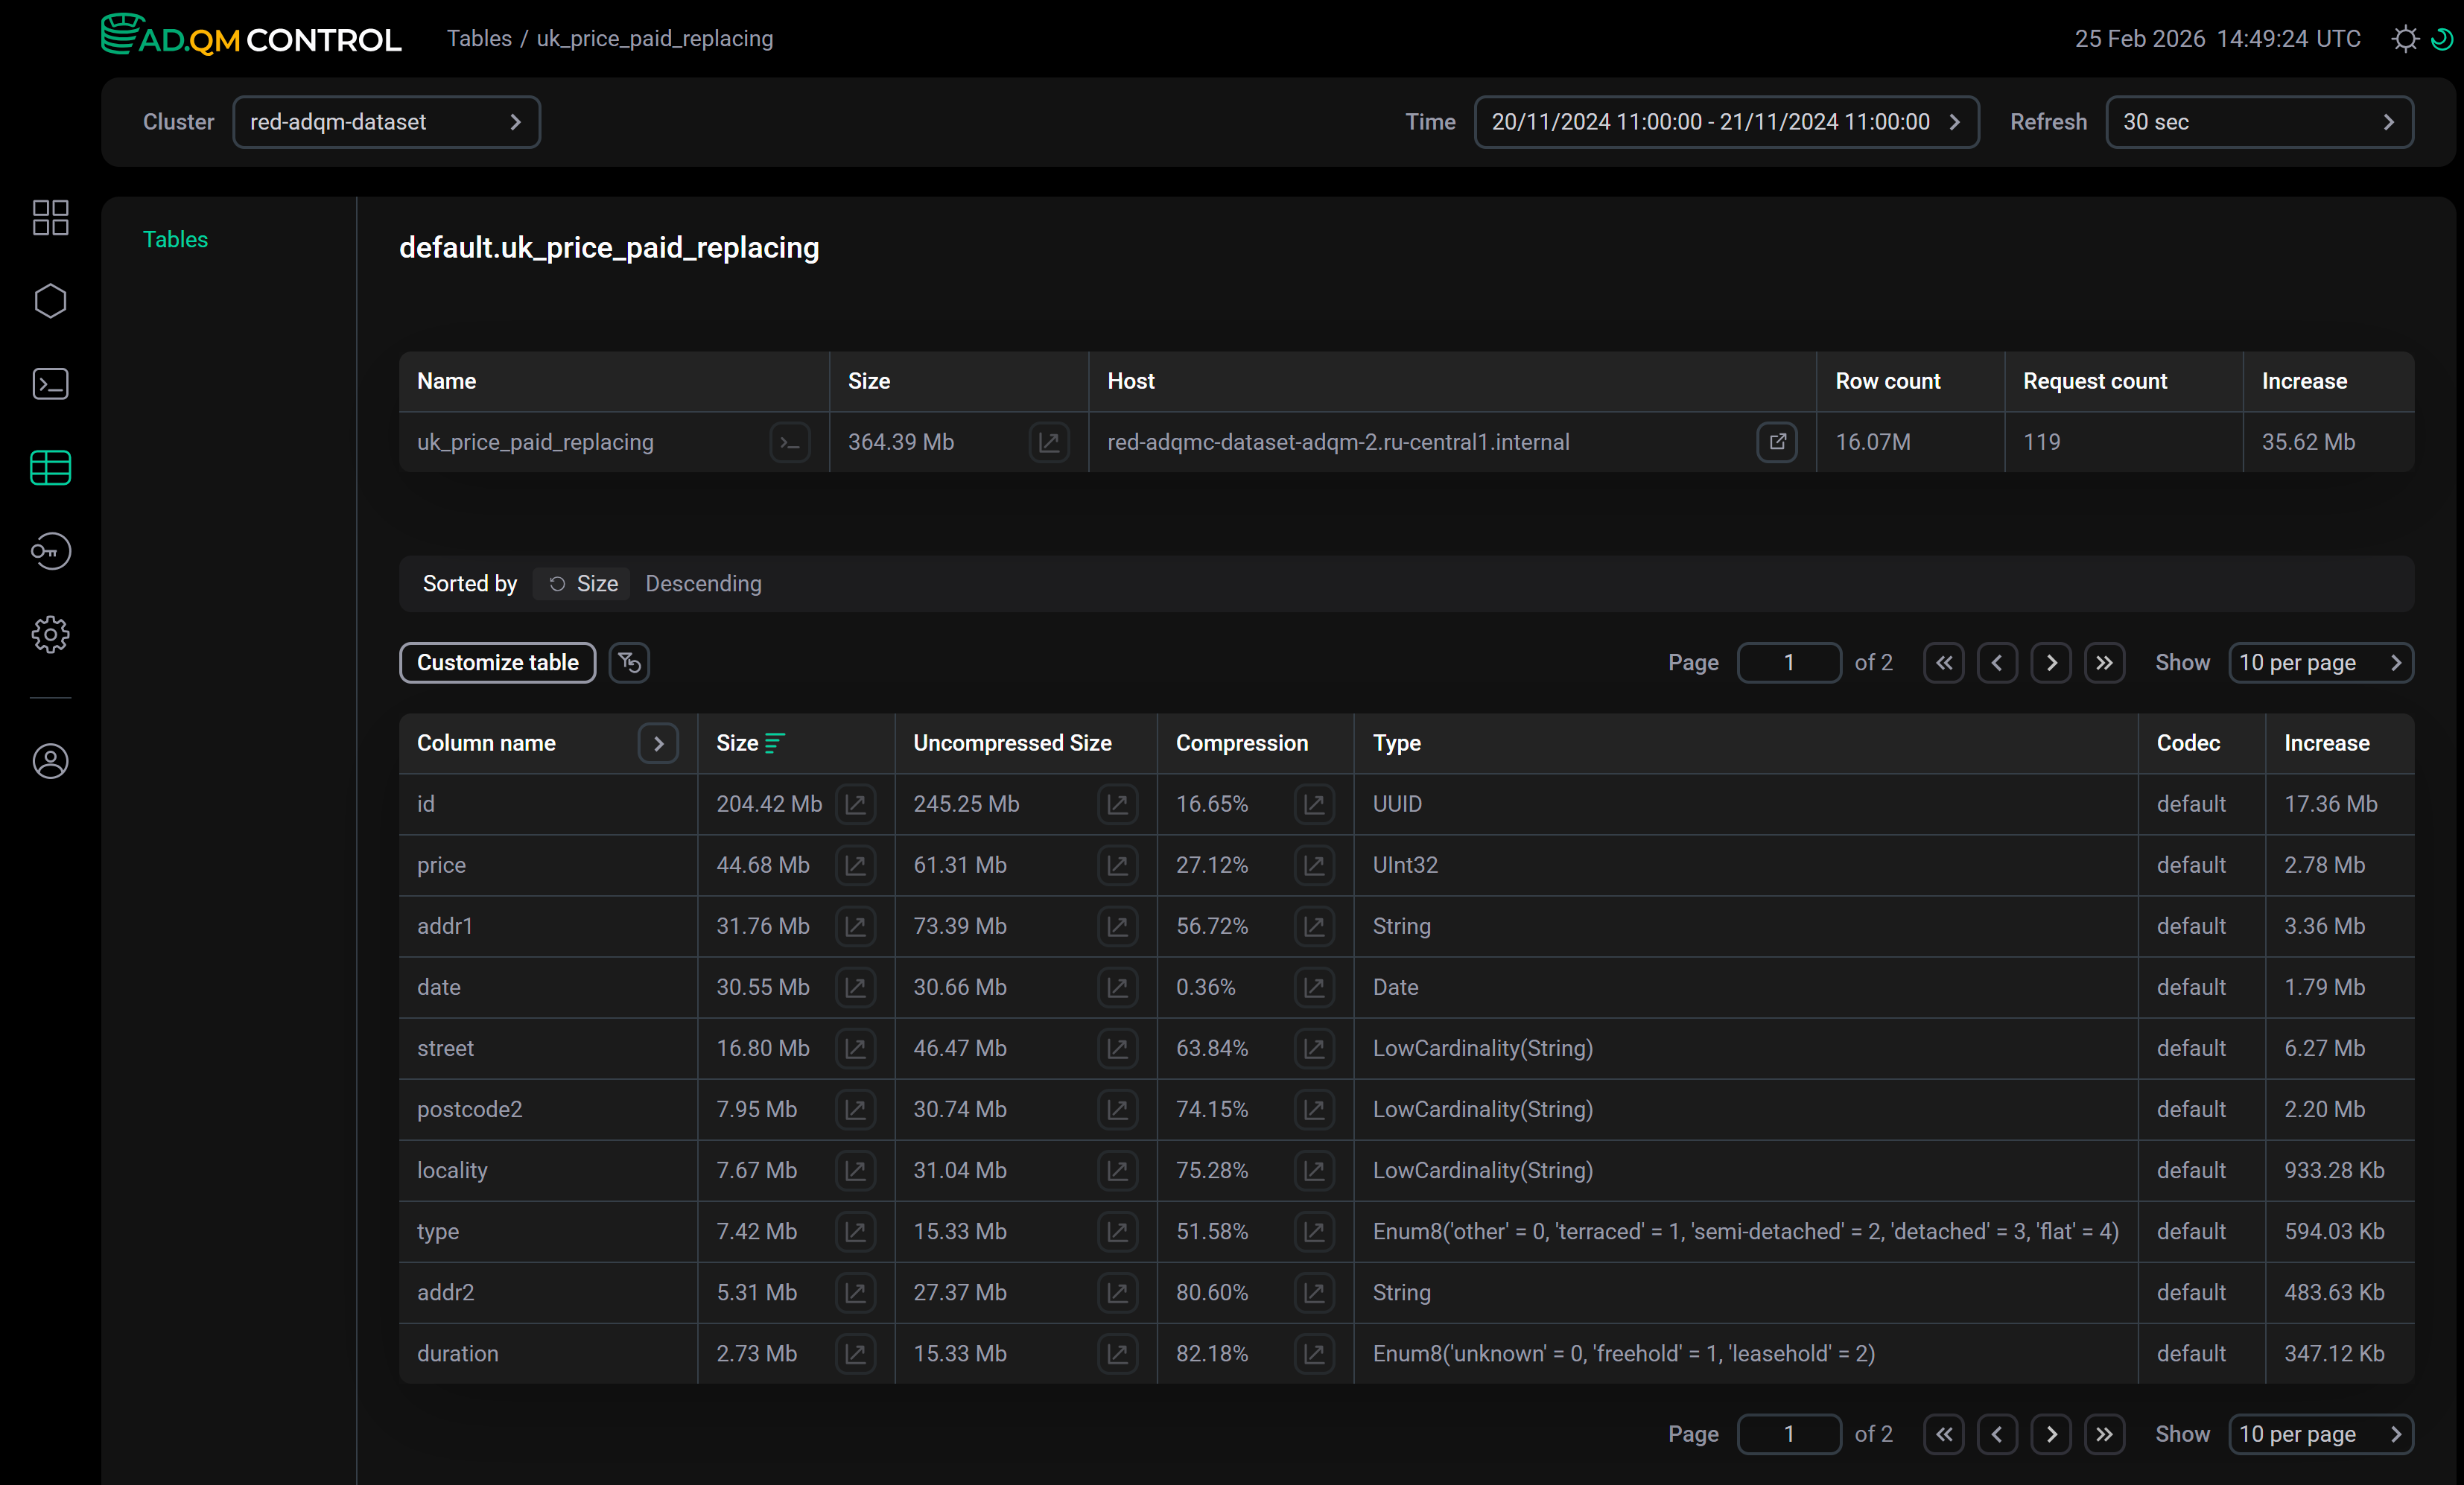The height and width of the screenshot is (1485, 2464).
Task: Expand the Column name column chevron
Action: (x=658, y=743)
